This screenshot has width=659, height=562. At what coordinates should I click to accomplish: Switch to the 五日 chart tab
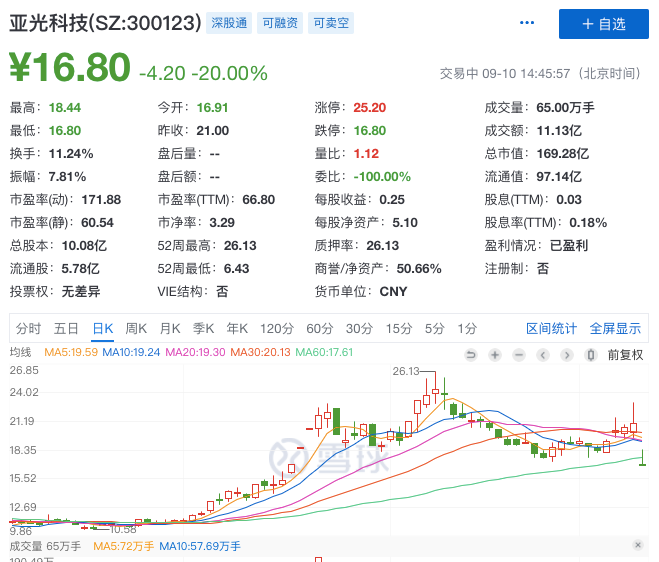pyautogui.click(x=66, y=328)
